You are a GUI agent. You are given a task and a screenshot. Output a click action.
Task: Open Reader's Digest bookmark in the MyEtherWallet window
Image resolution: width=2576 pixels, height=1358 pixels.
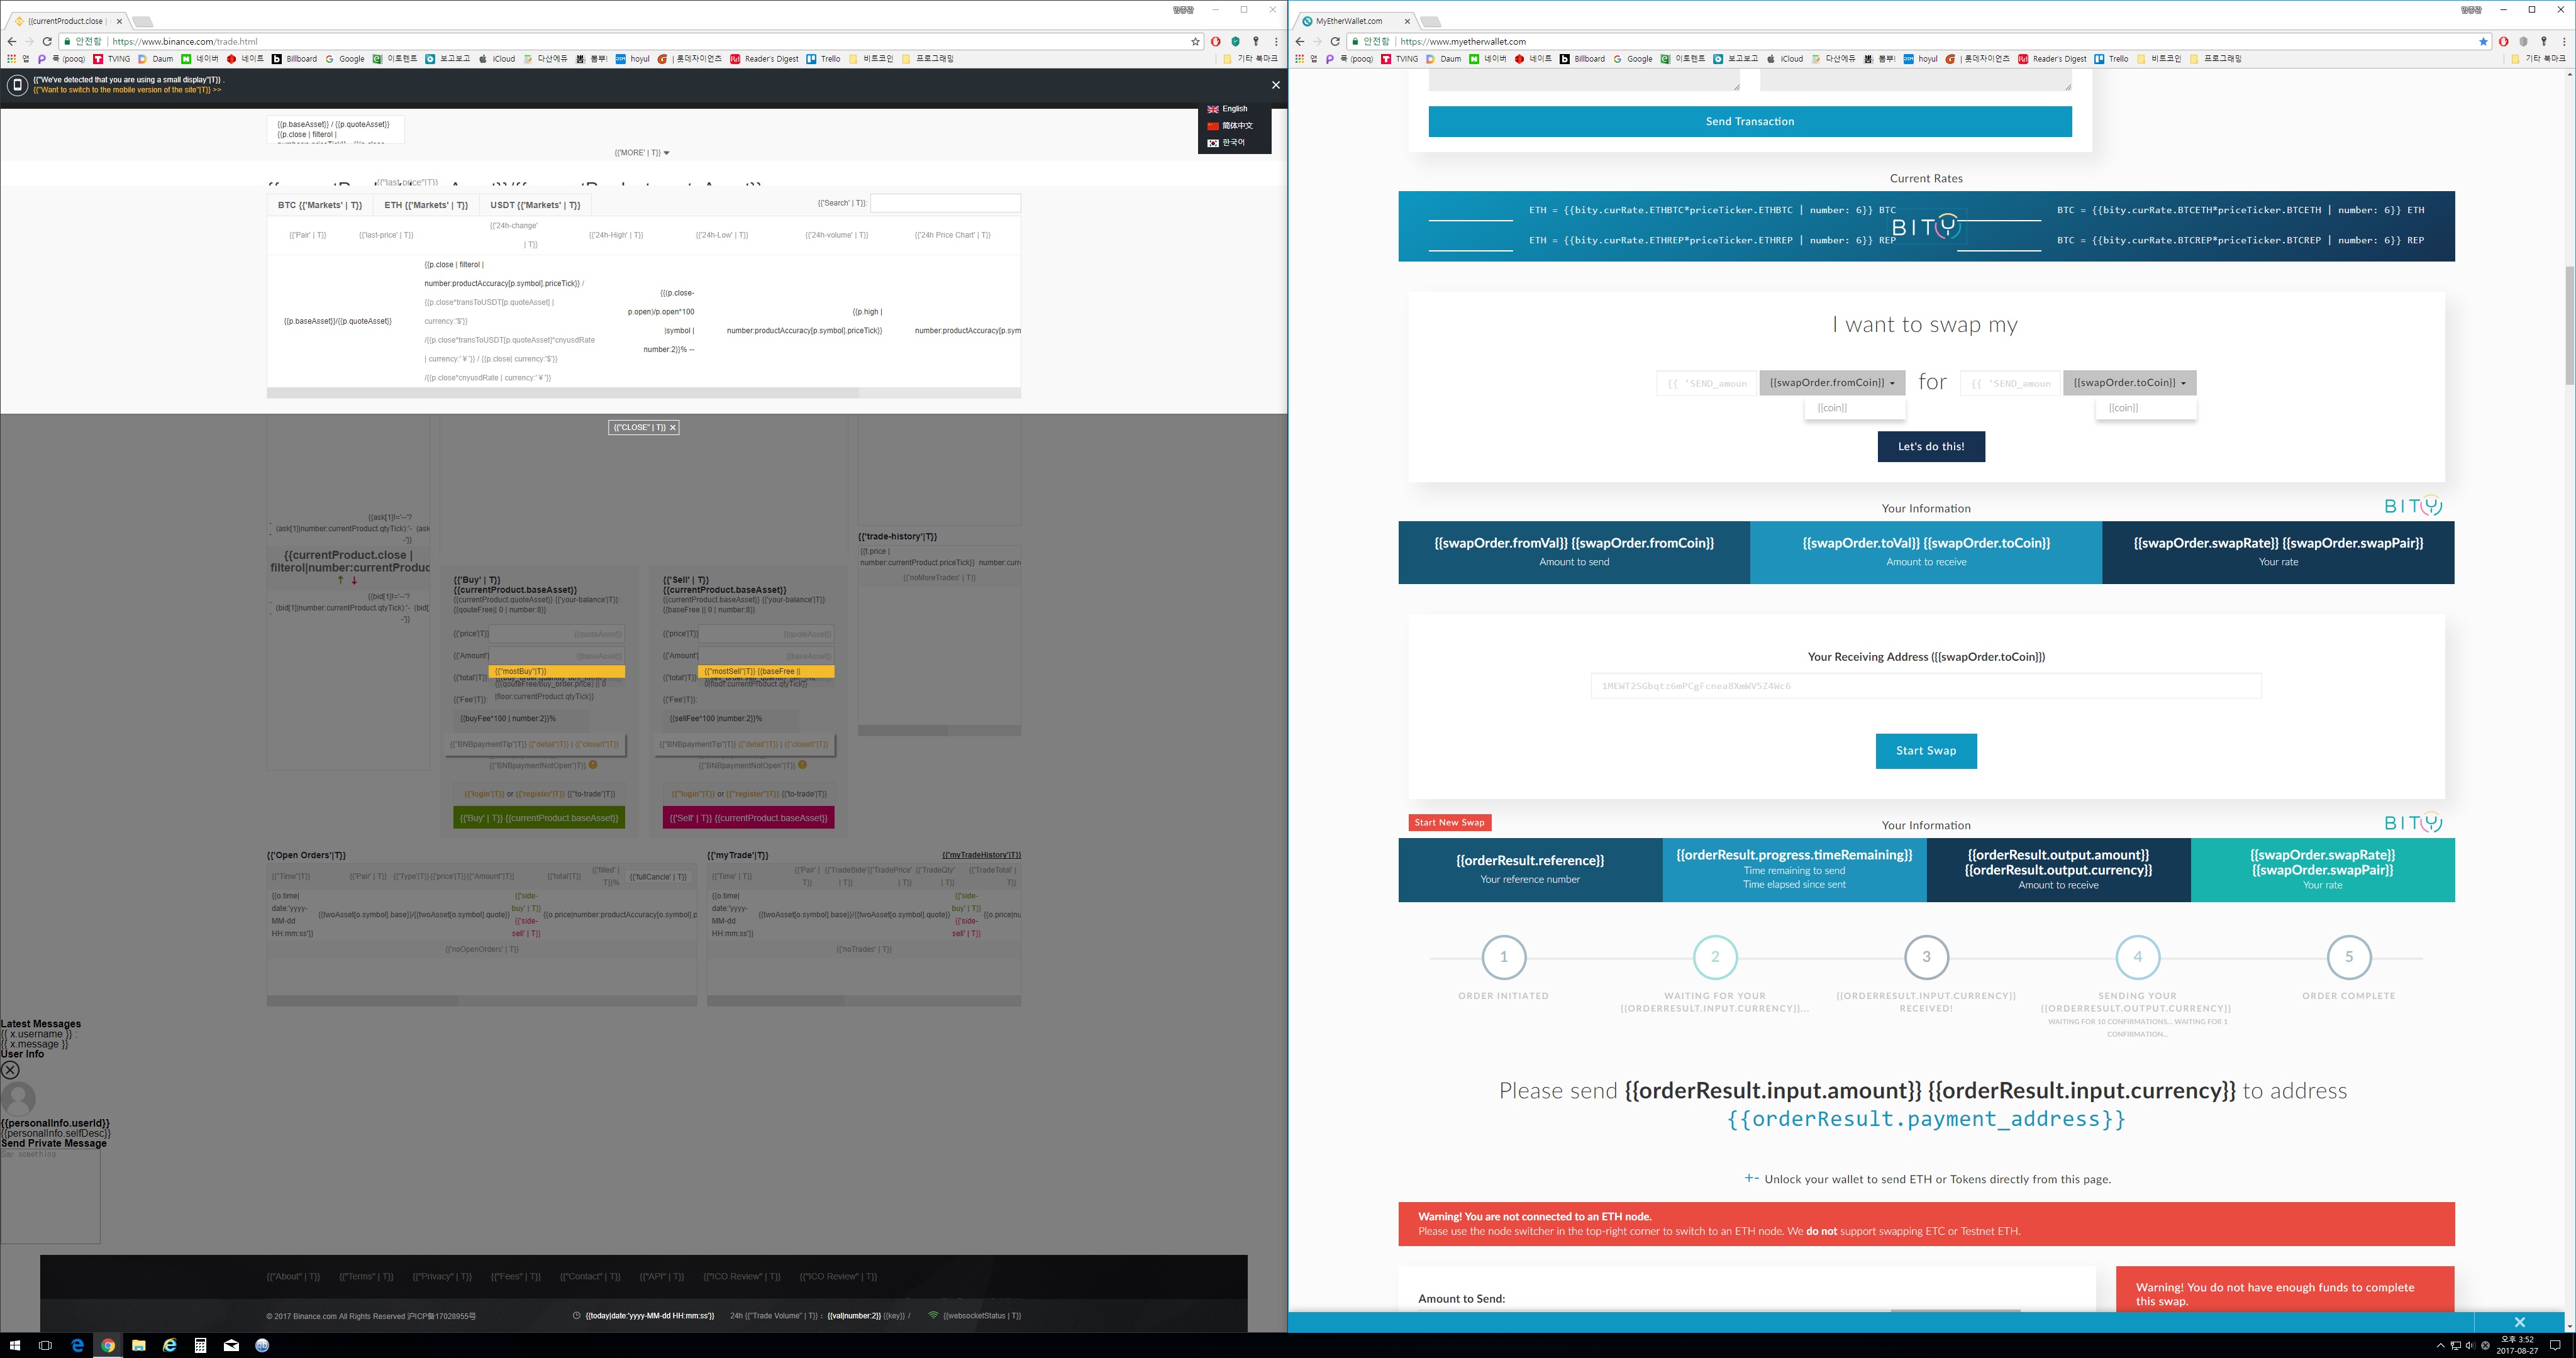(x=2052, y=59)
